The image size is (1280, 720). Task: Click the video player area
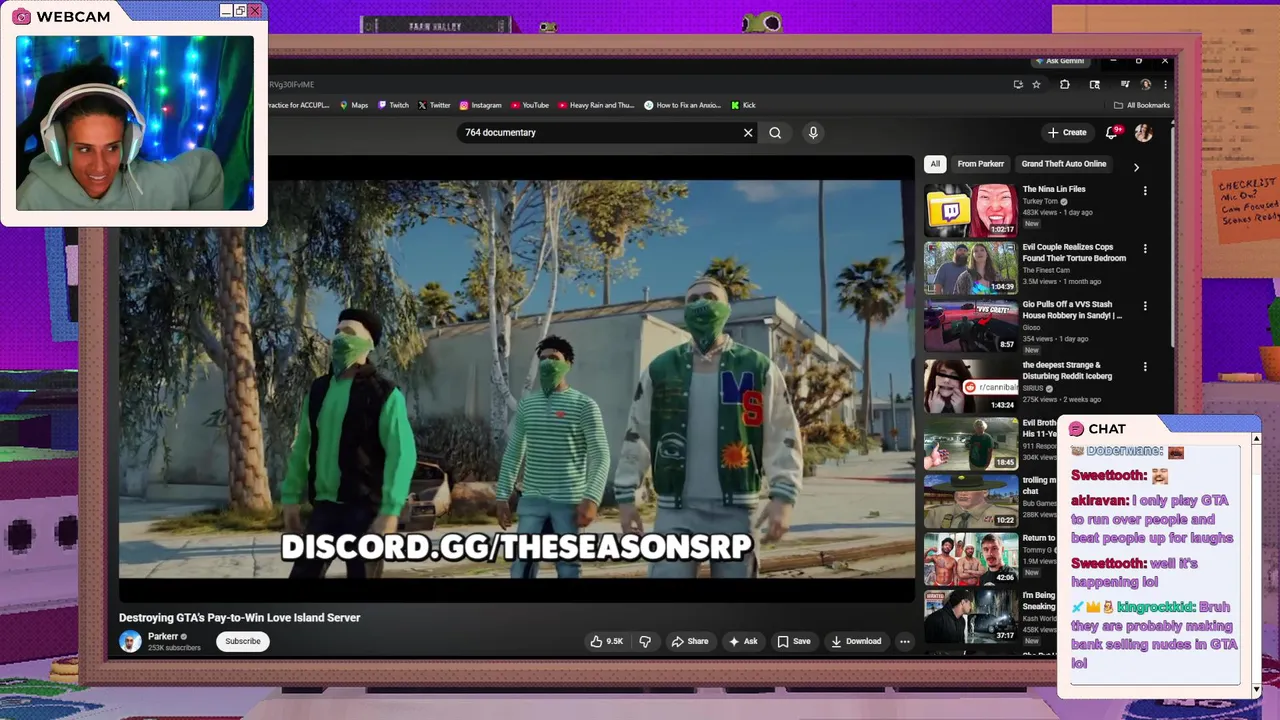[x=517, y=380]
